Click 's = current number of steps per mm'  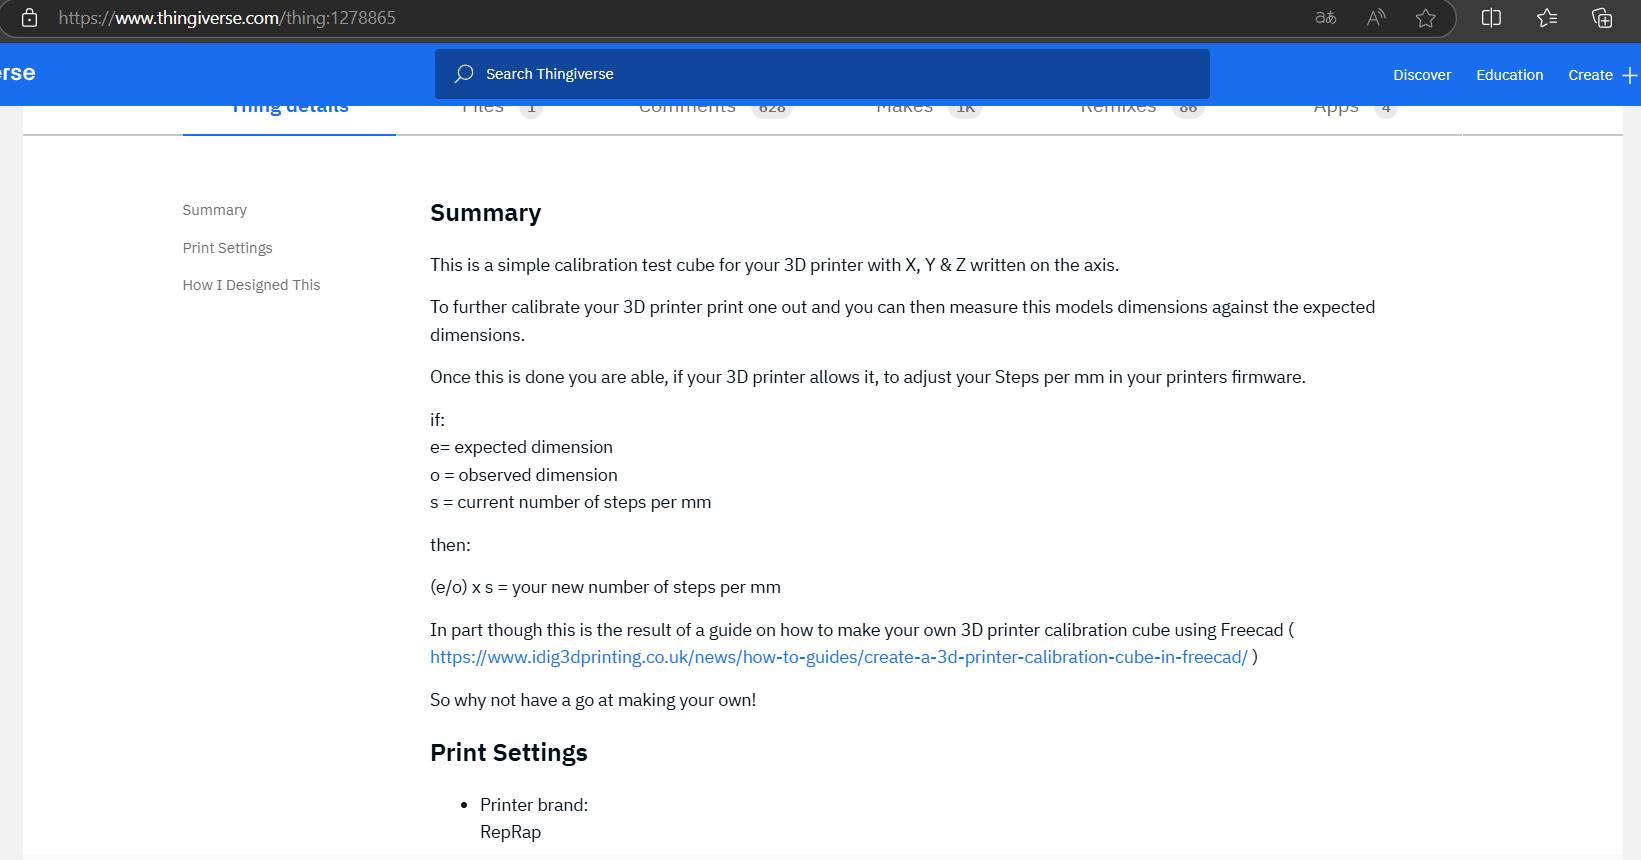tap(571, 502)
